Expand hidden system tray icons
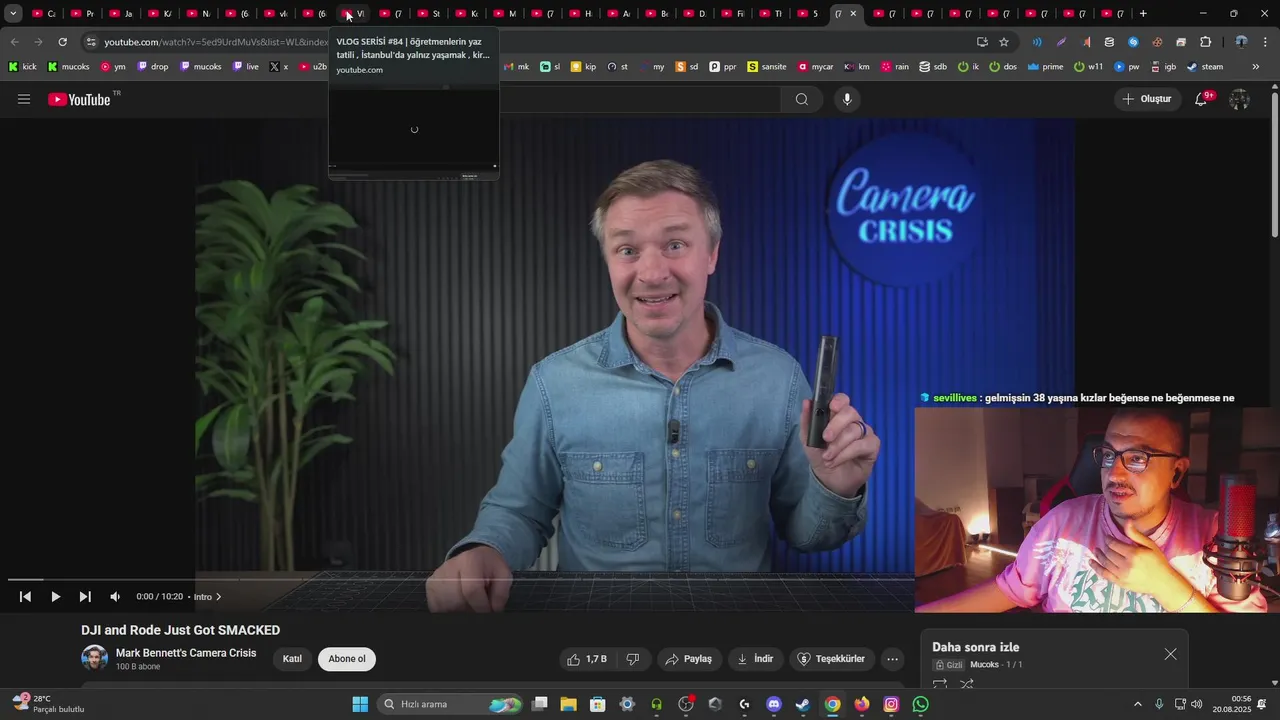 tap(1138, 704)
